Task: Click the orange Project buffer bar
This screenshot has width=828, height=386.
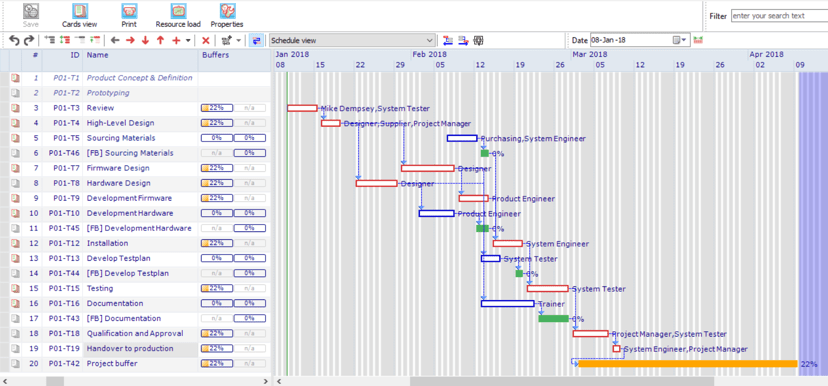Action: [x=688, y=364]
